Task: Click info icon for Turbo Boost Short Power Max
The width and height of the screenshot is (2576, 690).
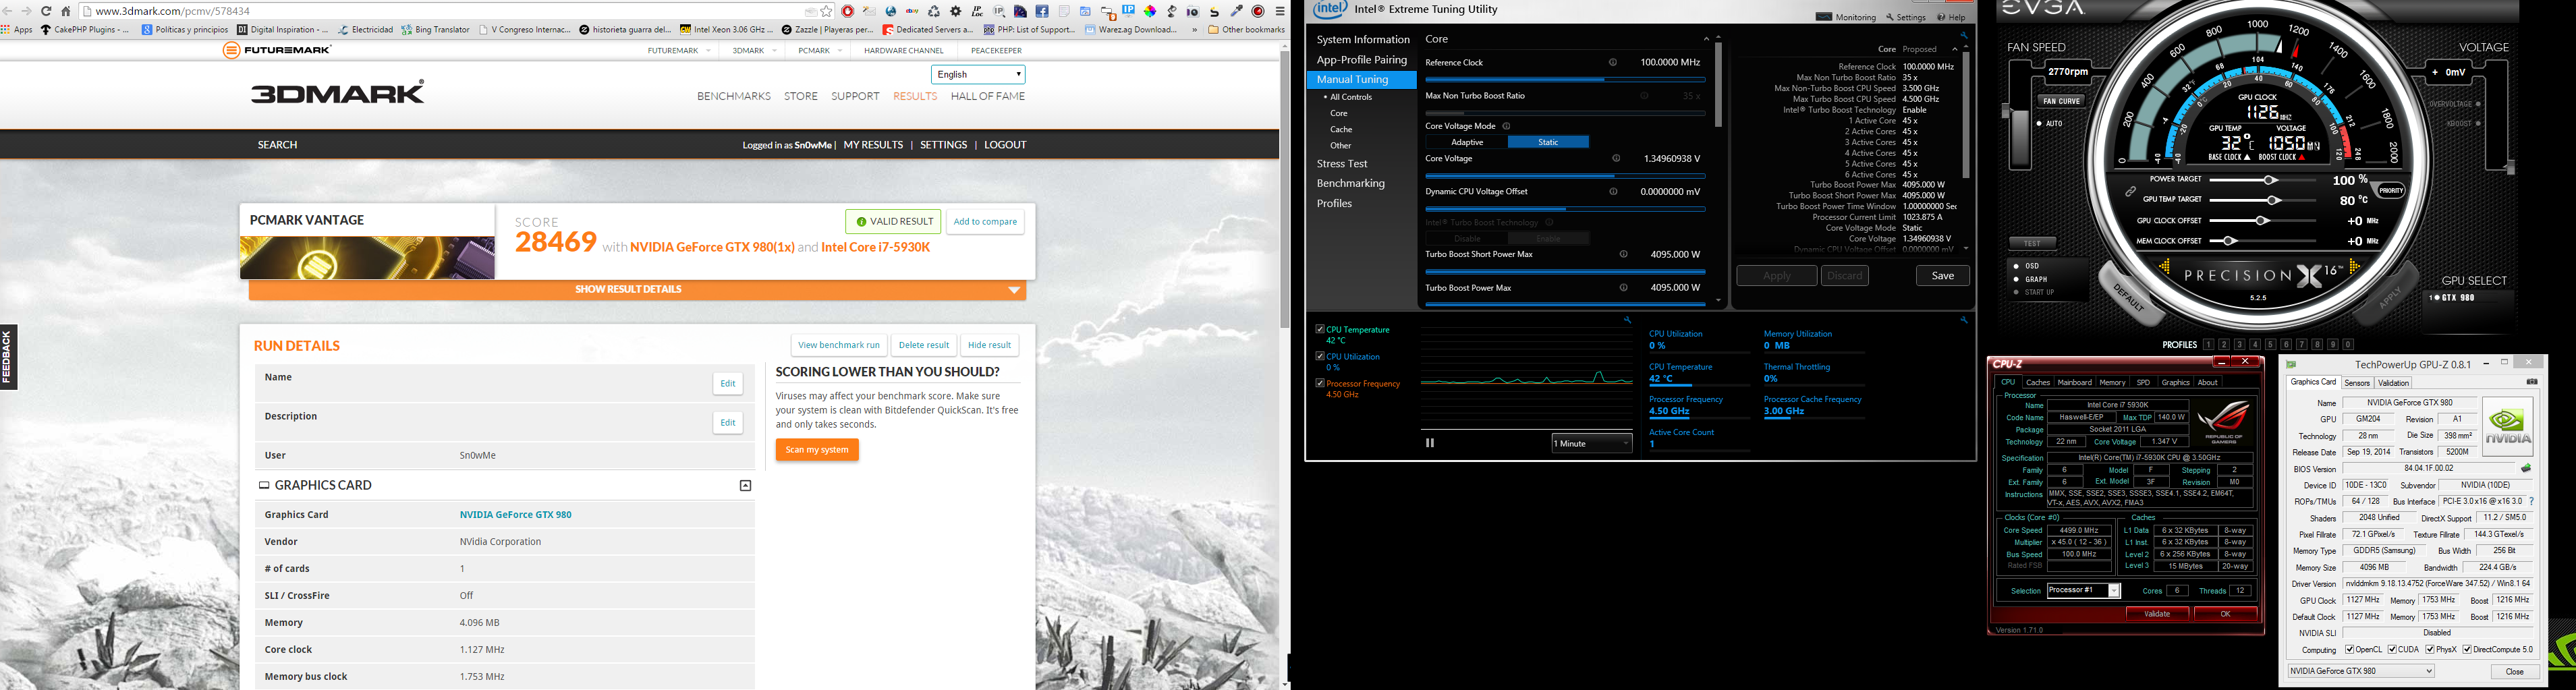Action: 1623,254
